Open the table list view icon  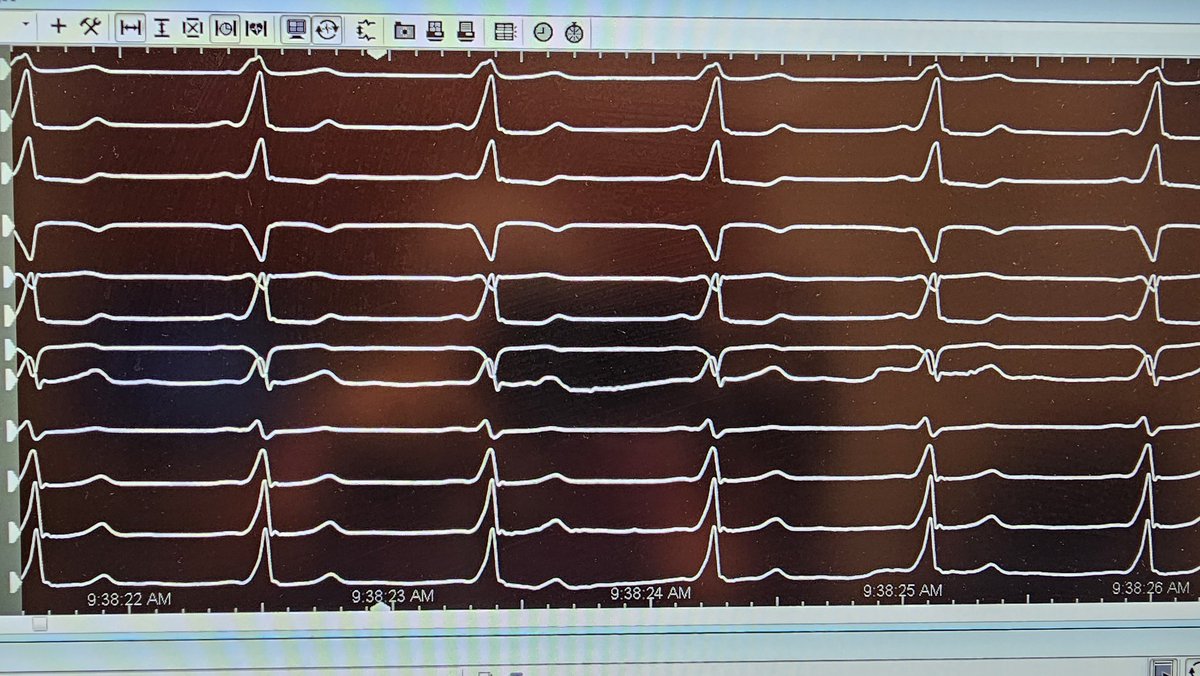click(x=505, y=32)
